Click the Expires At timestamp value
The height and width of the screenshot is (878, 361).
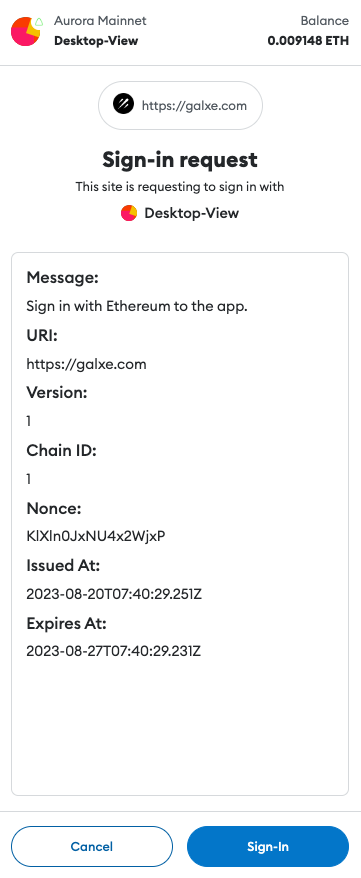114,651
